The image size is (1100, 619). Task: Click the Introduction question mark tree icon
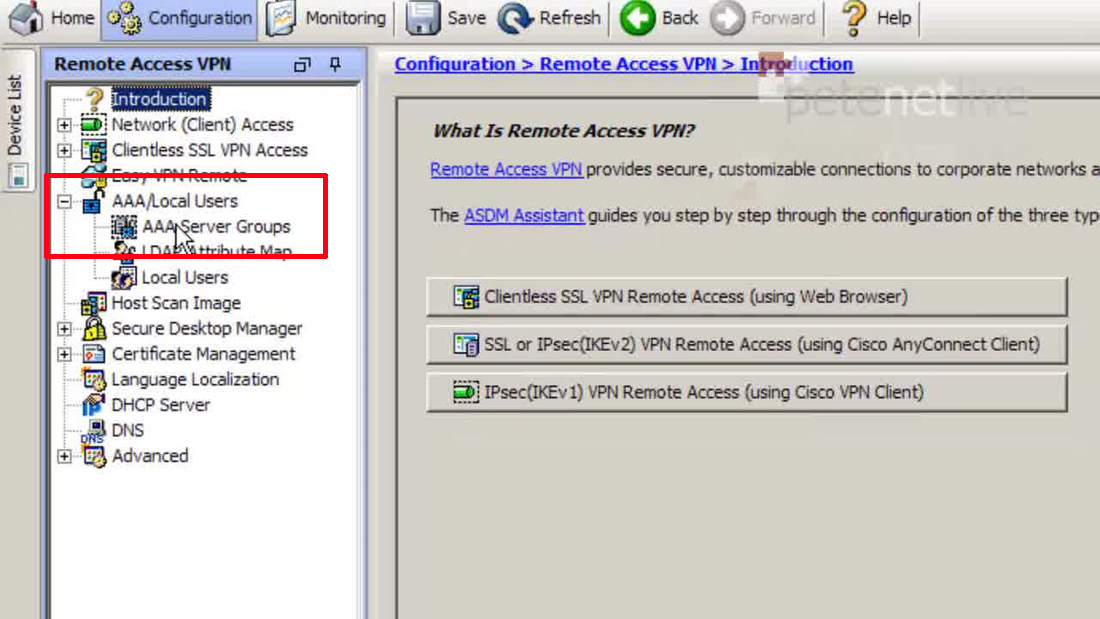coord(94,99)
